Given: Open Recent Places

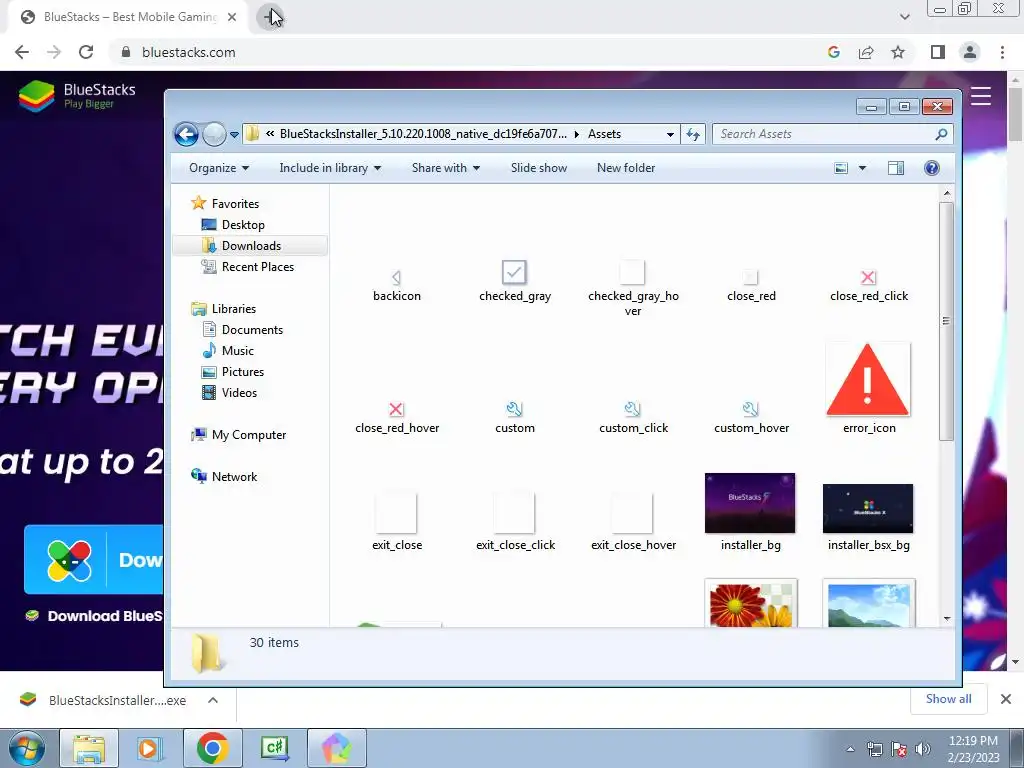Looking at the screenshot, I should (248, 266).
